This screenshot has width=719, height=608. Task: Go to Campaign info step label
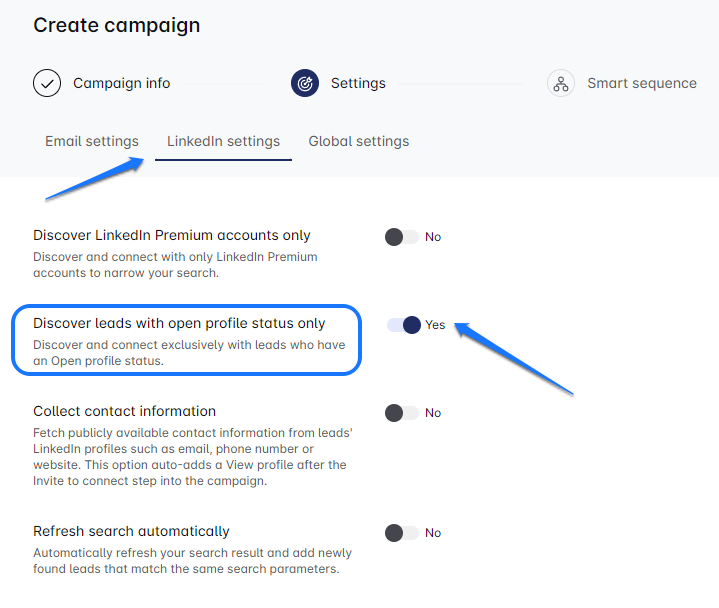pyautogui.click(x=121, y=83)
